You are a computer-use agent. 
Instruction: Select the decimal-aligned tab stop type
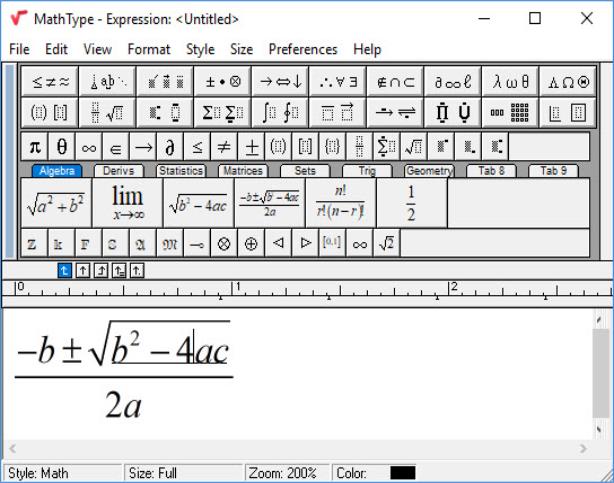[x=137, y=271]
